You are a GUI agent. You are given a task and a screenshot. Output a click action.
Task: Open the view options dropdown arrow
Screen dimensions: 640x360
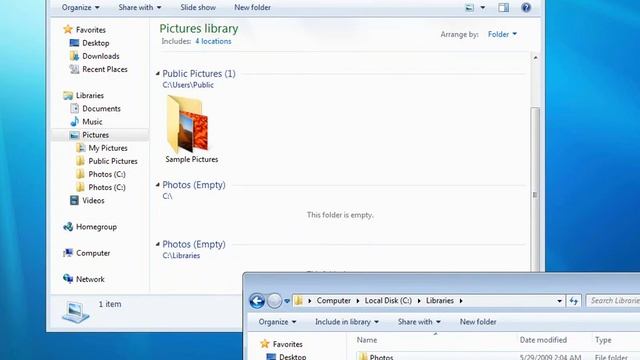483,7
